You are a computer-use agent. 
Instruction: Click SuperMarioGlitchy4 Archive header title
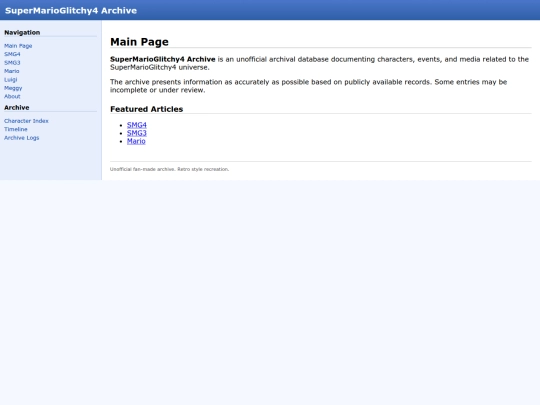pos(71,11)
